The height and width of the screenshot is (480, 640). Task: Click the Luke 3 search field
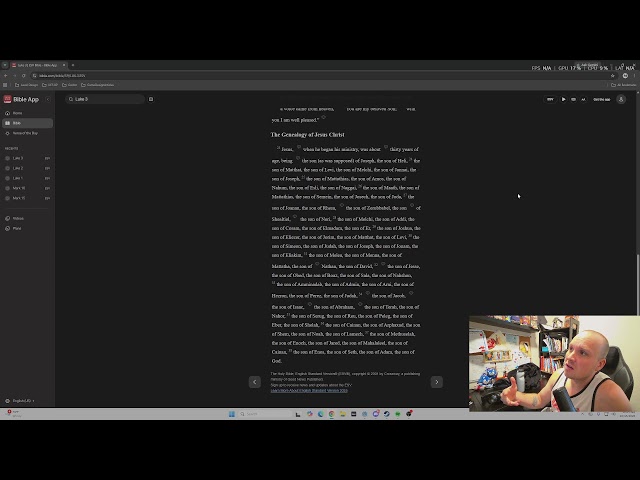(x=105, y=99)
